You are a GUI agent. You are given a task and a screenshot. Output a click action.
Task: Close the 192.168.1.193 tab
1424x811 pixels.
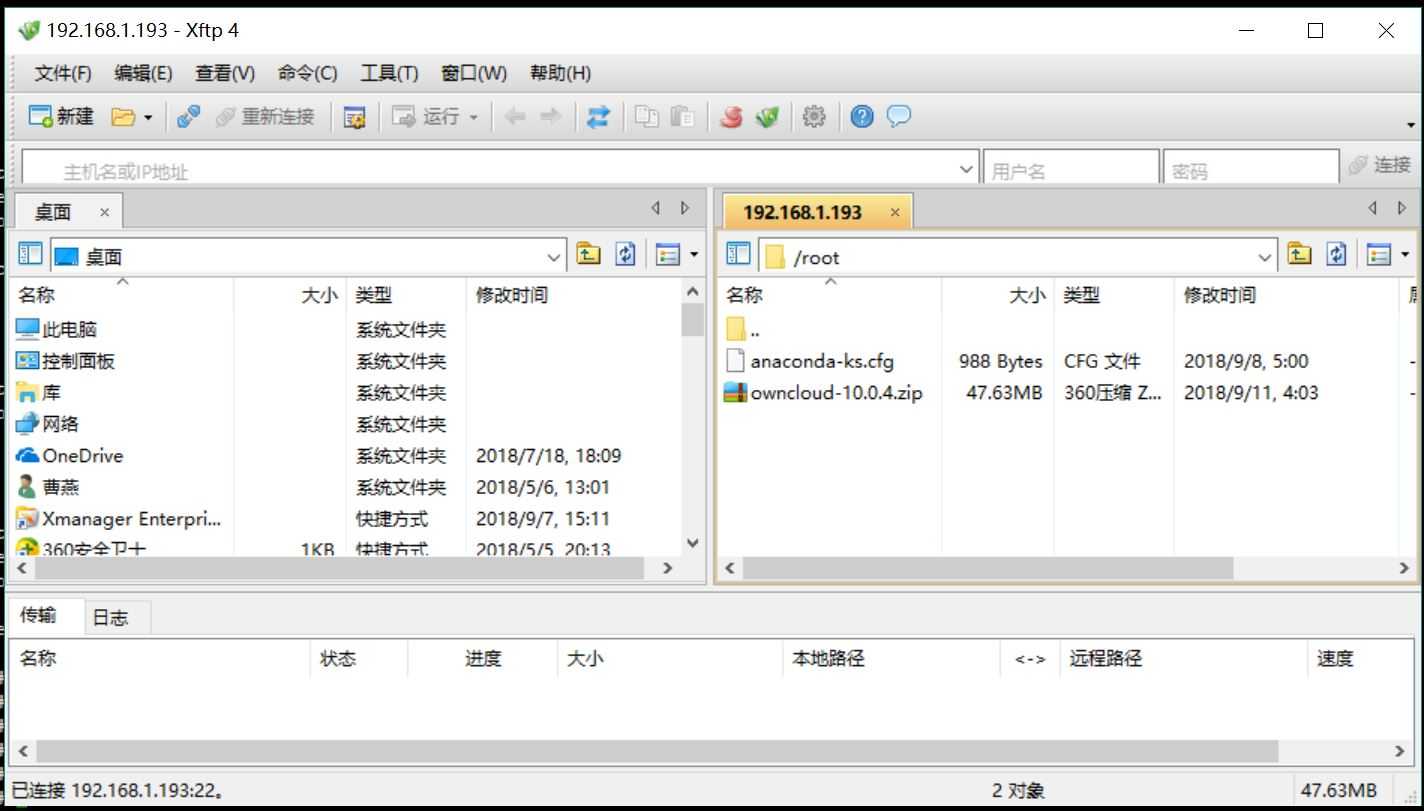coord(895,212)
